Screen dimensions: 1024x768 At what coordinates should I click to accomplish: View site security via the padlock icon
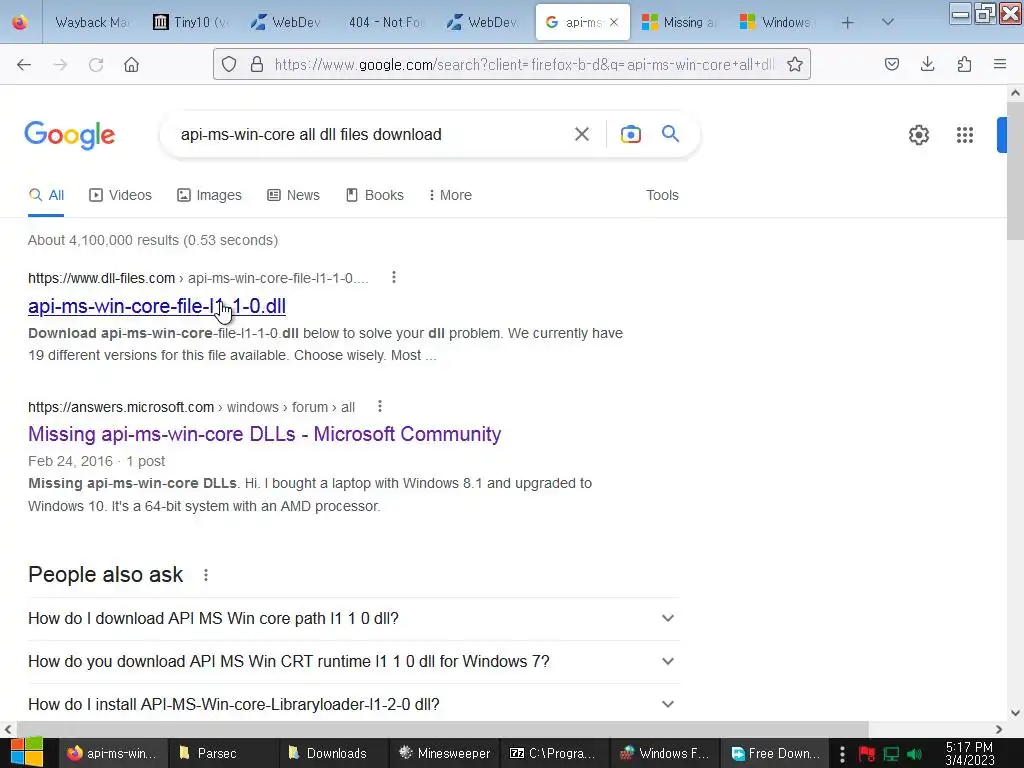[257, 64]
